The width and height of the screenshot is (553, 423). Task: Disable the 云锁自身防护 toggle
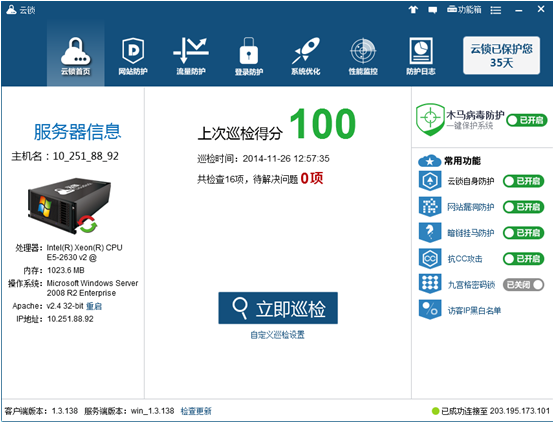523,181
